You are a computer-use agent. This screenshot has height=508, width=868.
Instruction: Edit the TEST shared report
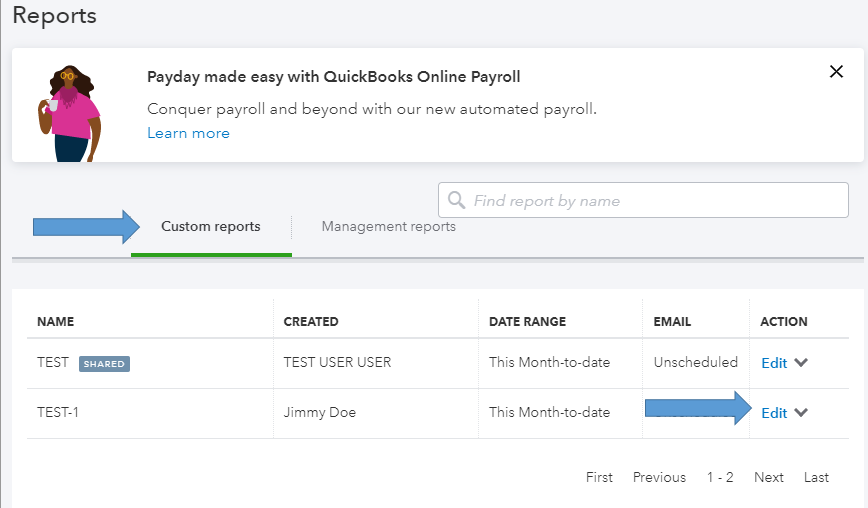(x=774, y=363)
